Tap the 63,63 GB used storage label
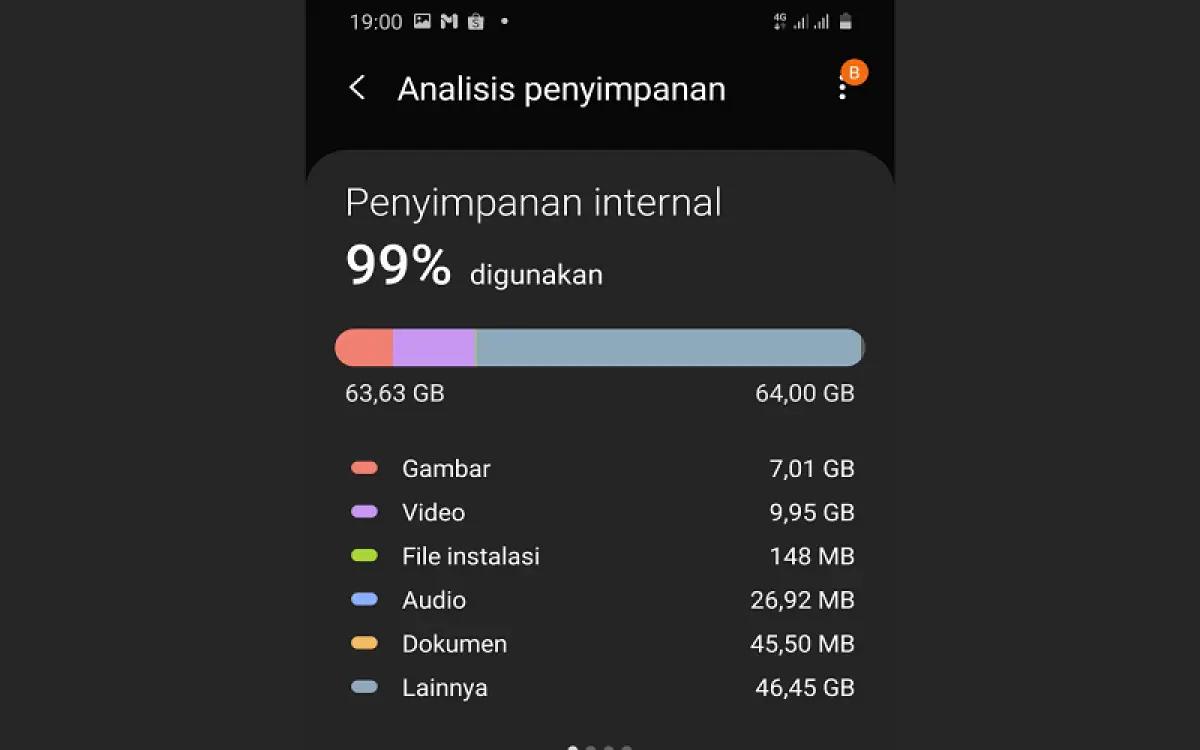 pos(394,393)
